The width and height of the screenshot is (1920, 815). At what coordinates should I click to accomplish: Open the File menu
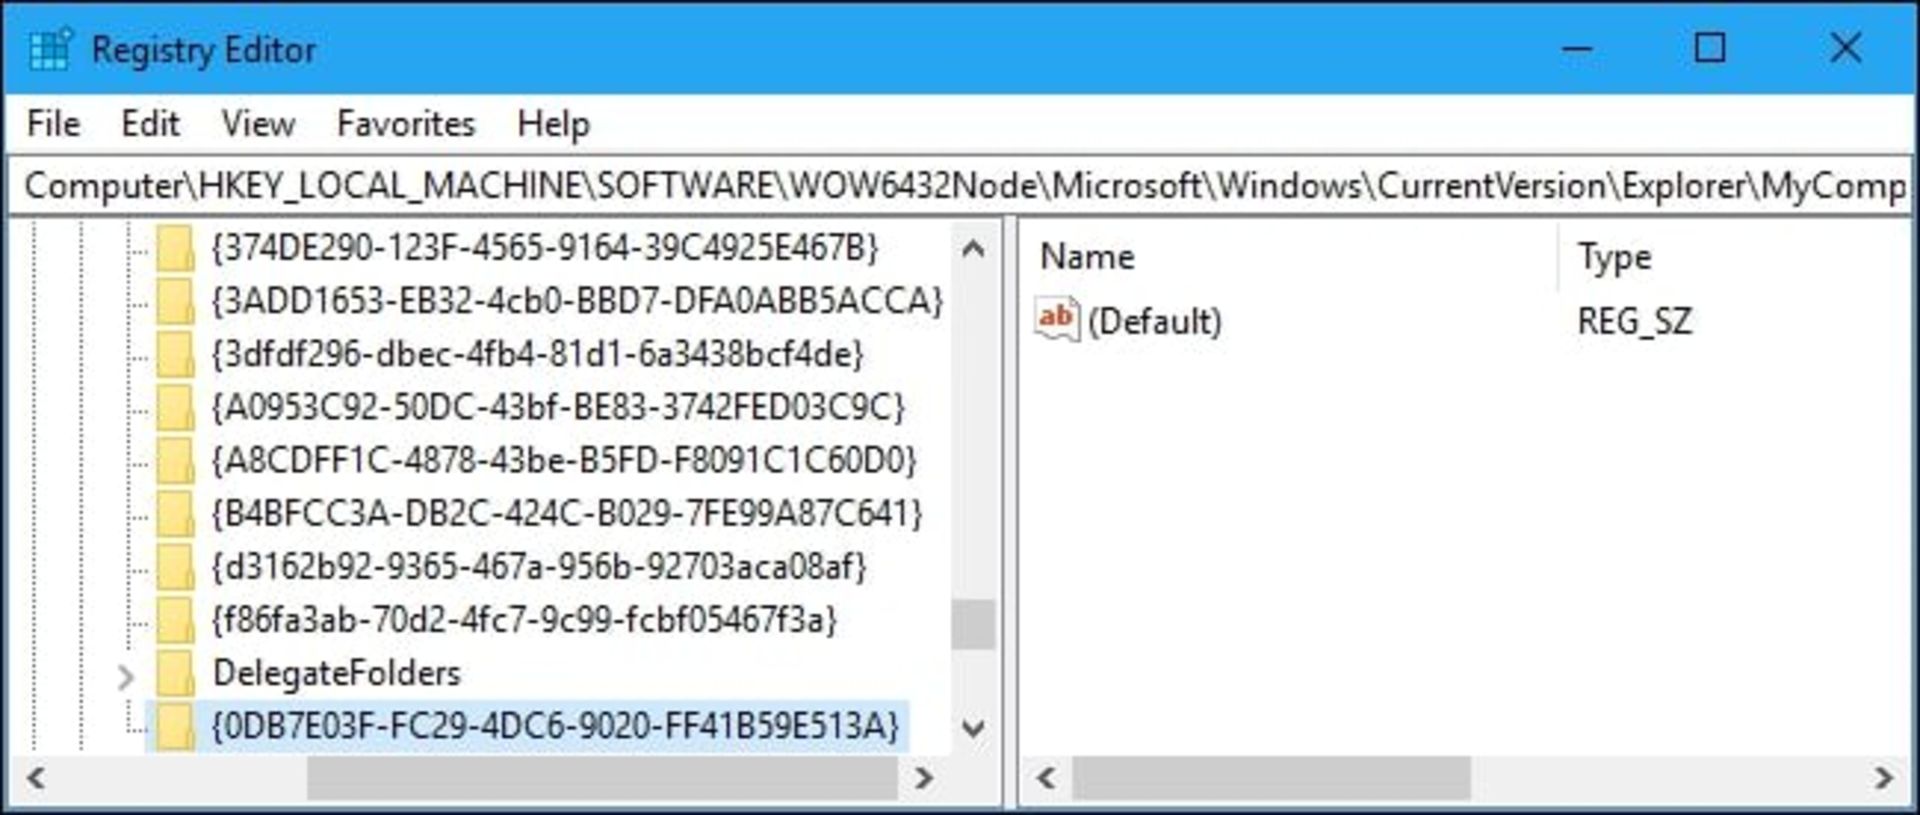pos(53,124)
